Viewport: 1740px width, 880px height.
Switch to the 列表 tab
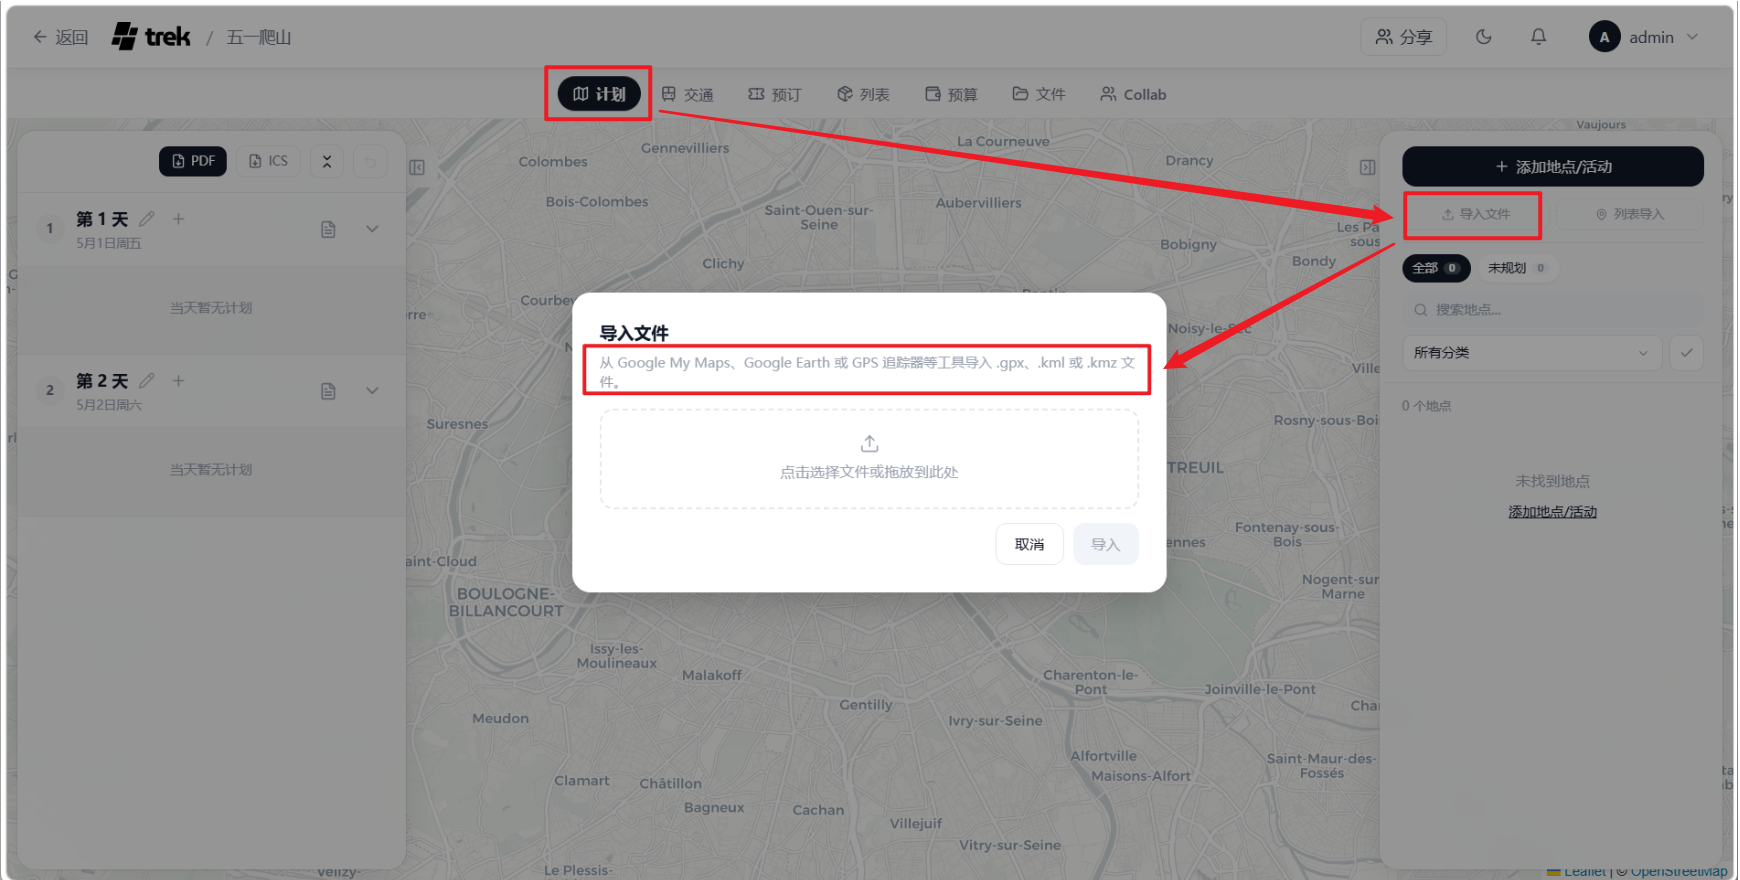(863, 94)
